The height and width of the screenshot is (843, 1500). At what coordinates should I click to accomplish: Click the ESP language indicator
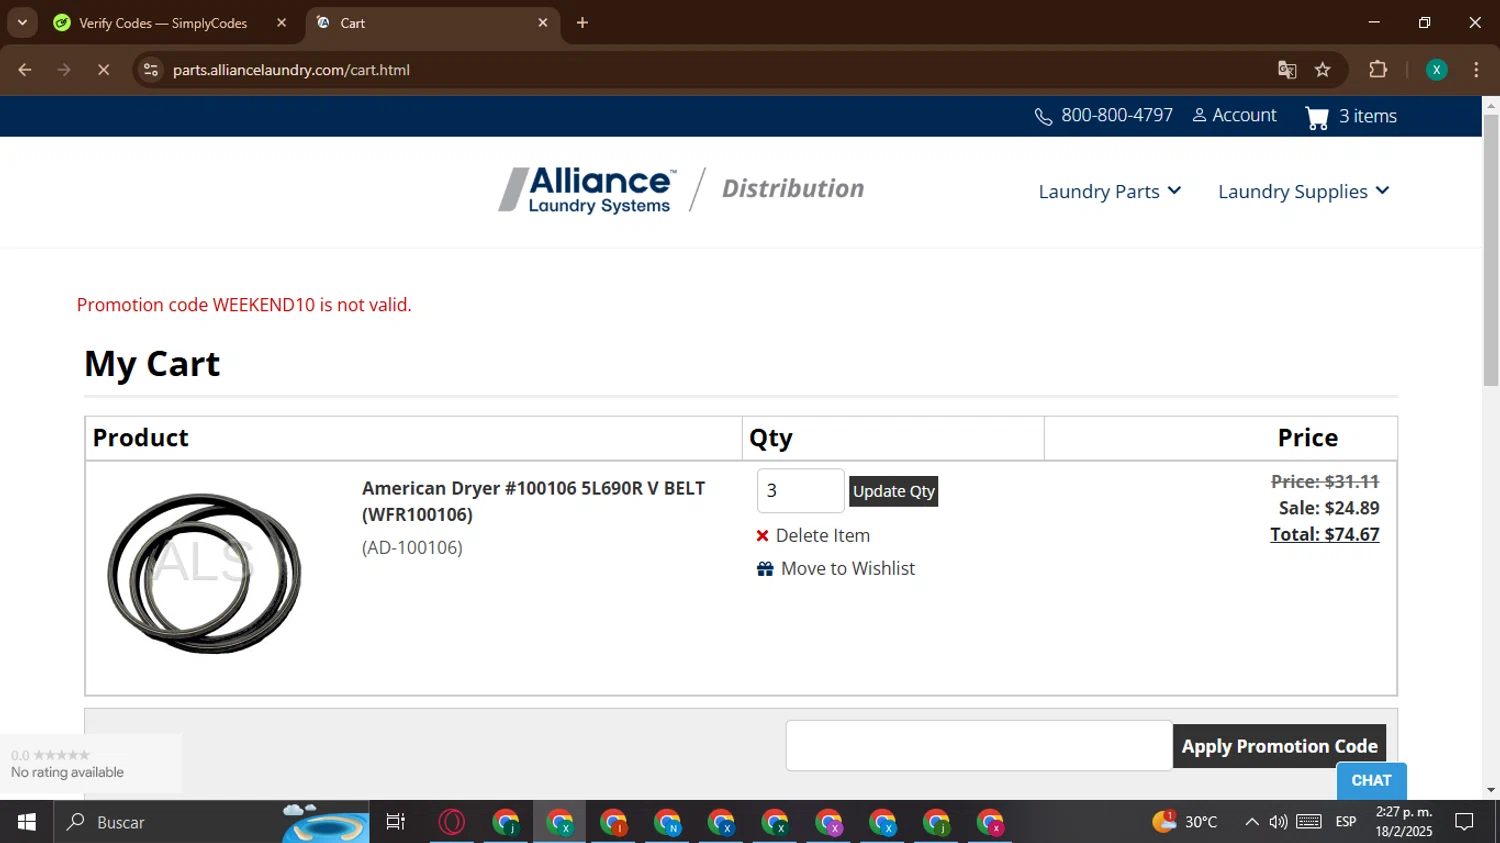[x=1346, y=822]
